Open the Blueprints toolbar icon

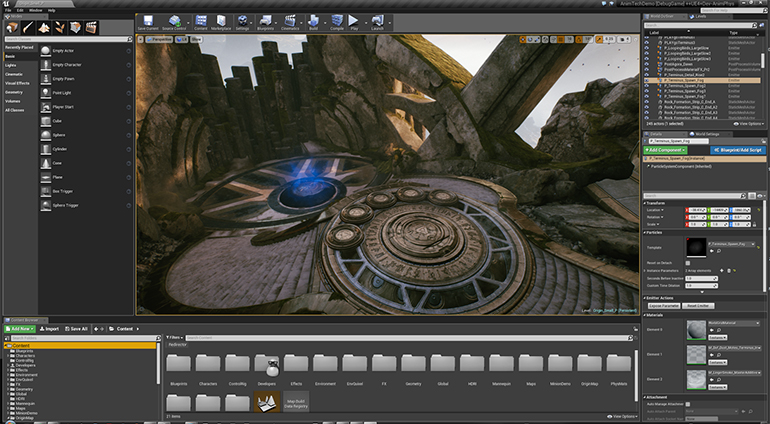click(x=265, y=21)
